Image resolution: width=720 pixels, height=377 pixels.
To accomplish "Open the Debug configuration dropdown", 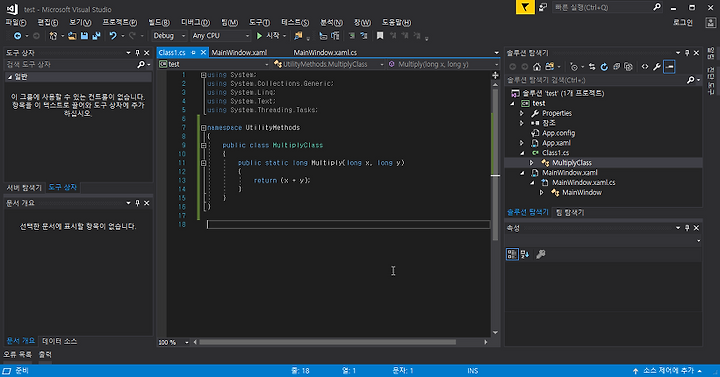I will click(169, 36).
